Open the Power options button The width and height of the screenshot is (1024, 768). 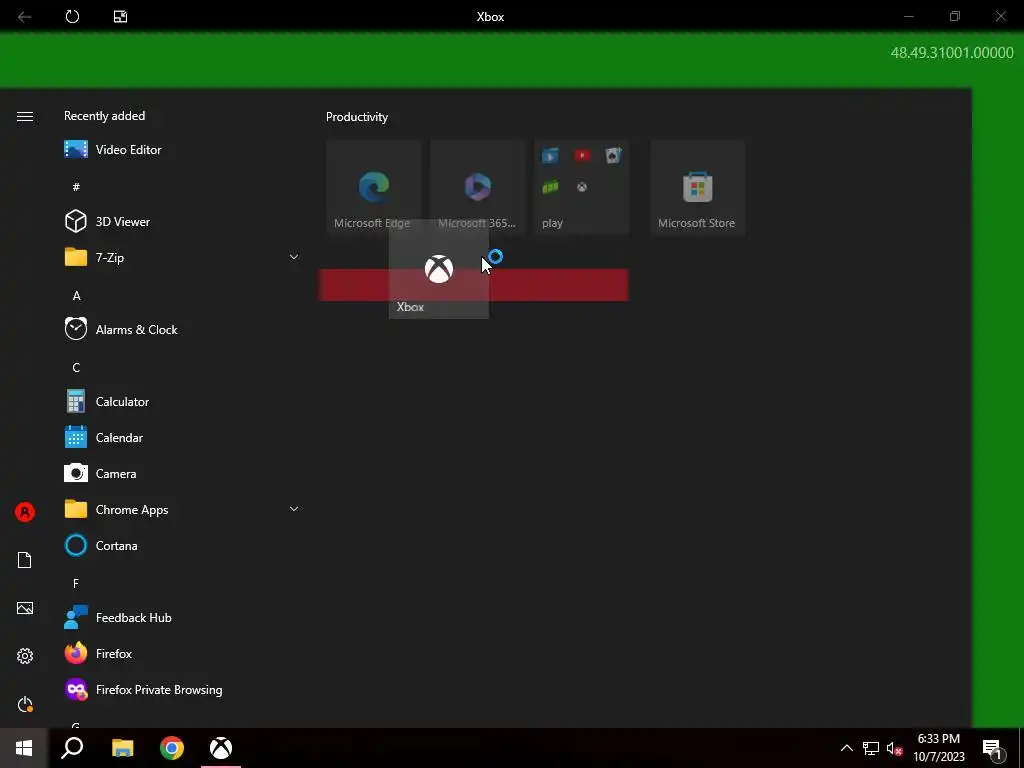pyautogui.click(x=25, y=704)
